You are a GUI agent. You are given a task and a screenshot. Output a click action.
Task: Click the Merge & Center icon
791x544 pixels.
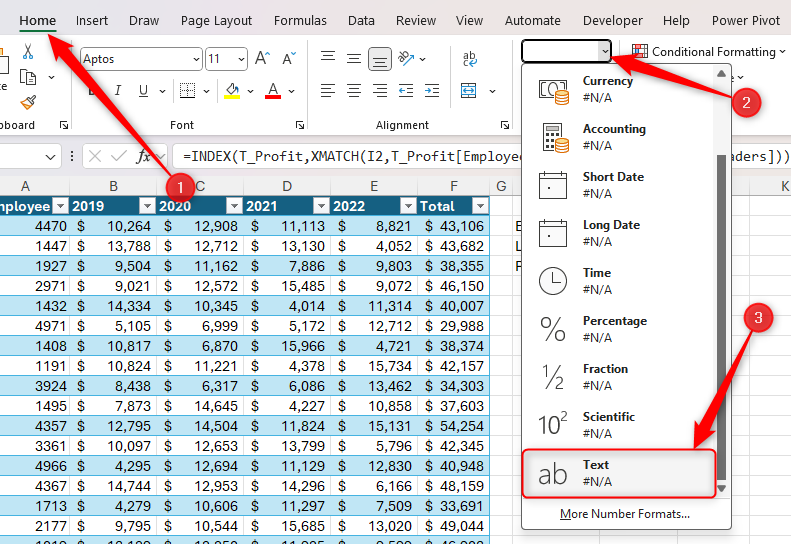point(469,91)
